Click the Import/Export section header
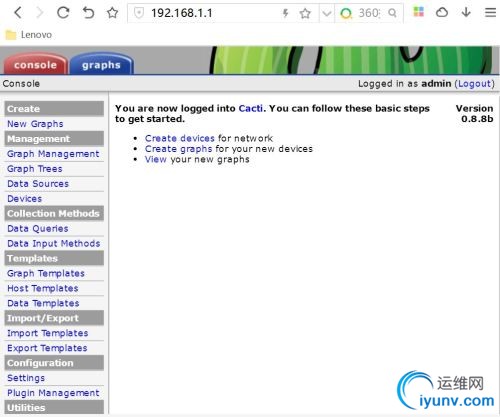Screen dimensions: 500x417 click(54, 318)
